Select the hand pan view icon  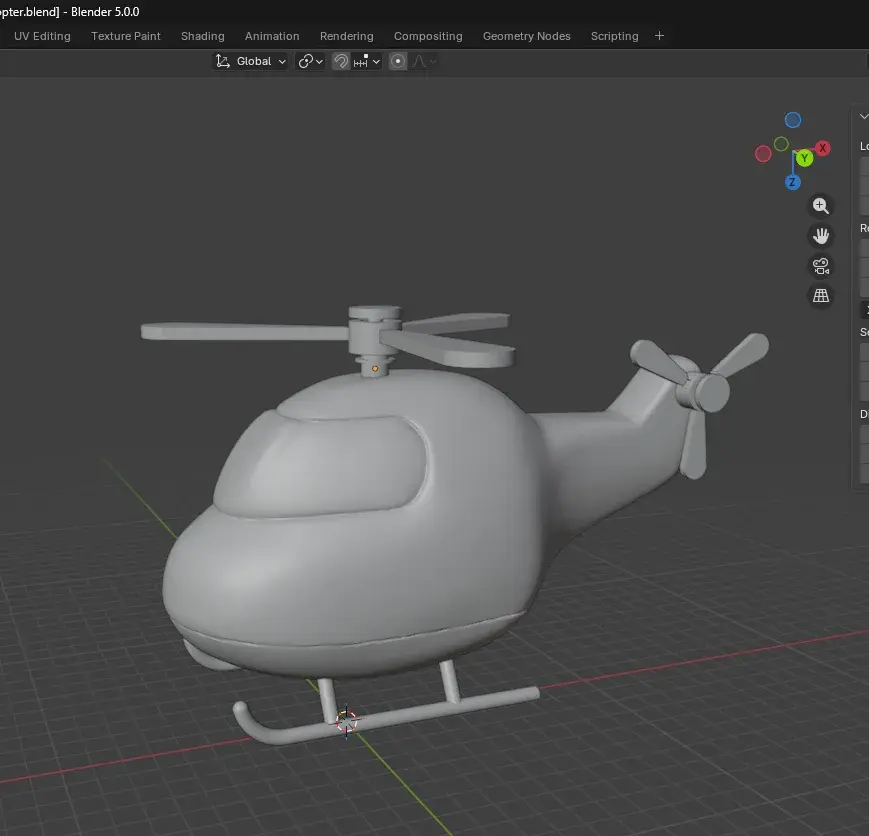pos(820,235)
